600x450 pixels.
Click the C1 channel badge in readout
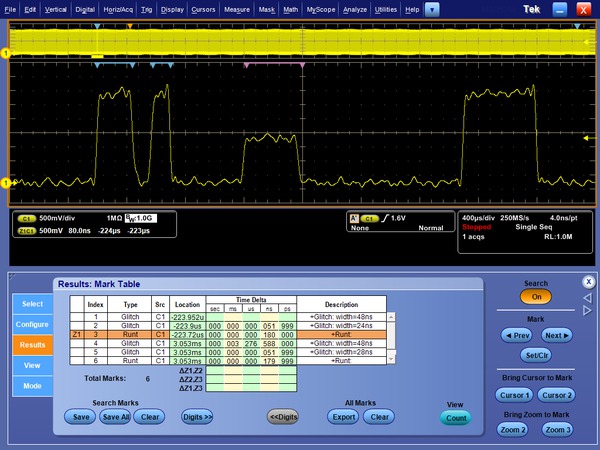pyautogui.click(x=27, y=217)
